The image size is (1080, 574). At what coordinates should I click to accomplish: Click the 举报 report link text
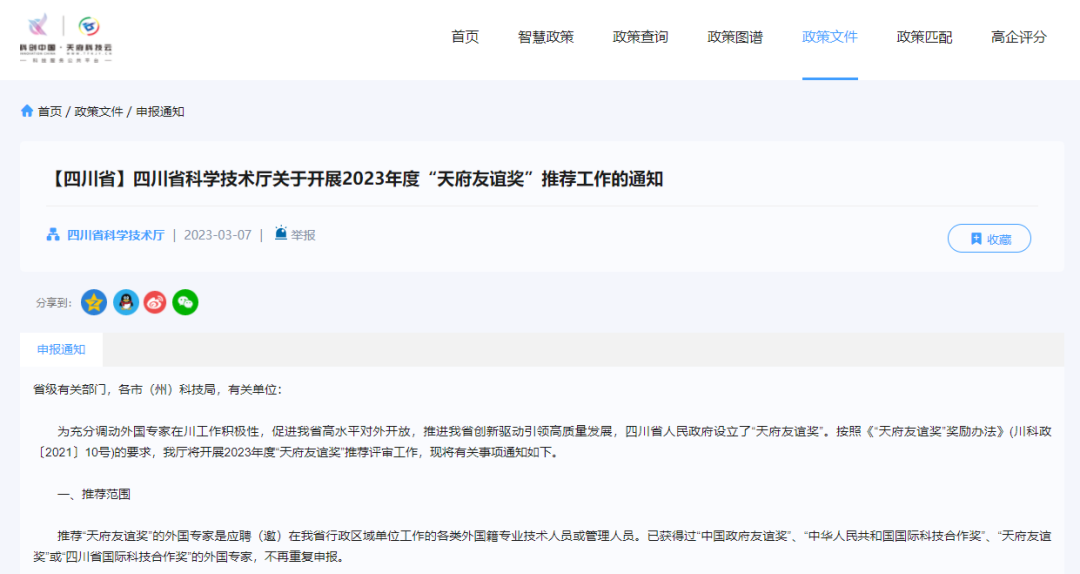(x=303, y=235)
